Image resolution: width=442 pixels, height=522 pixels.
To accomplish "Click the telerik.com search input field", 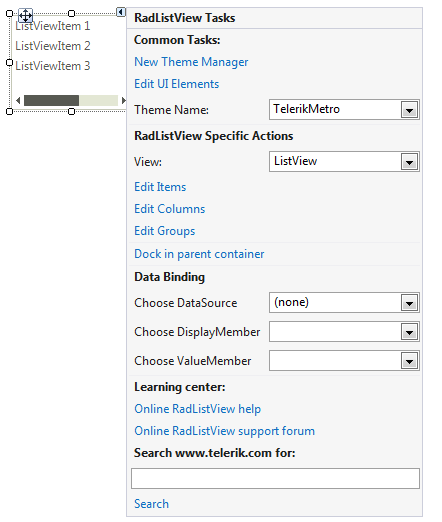I will 275,479.
